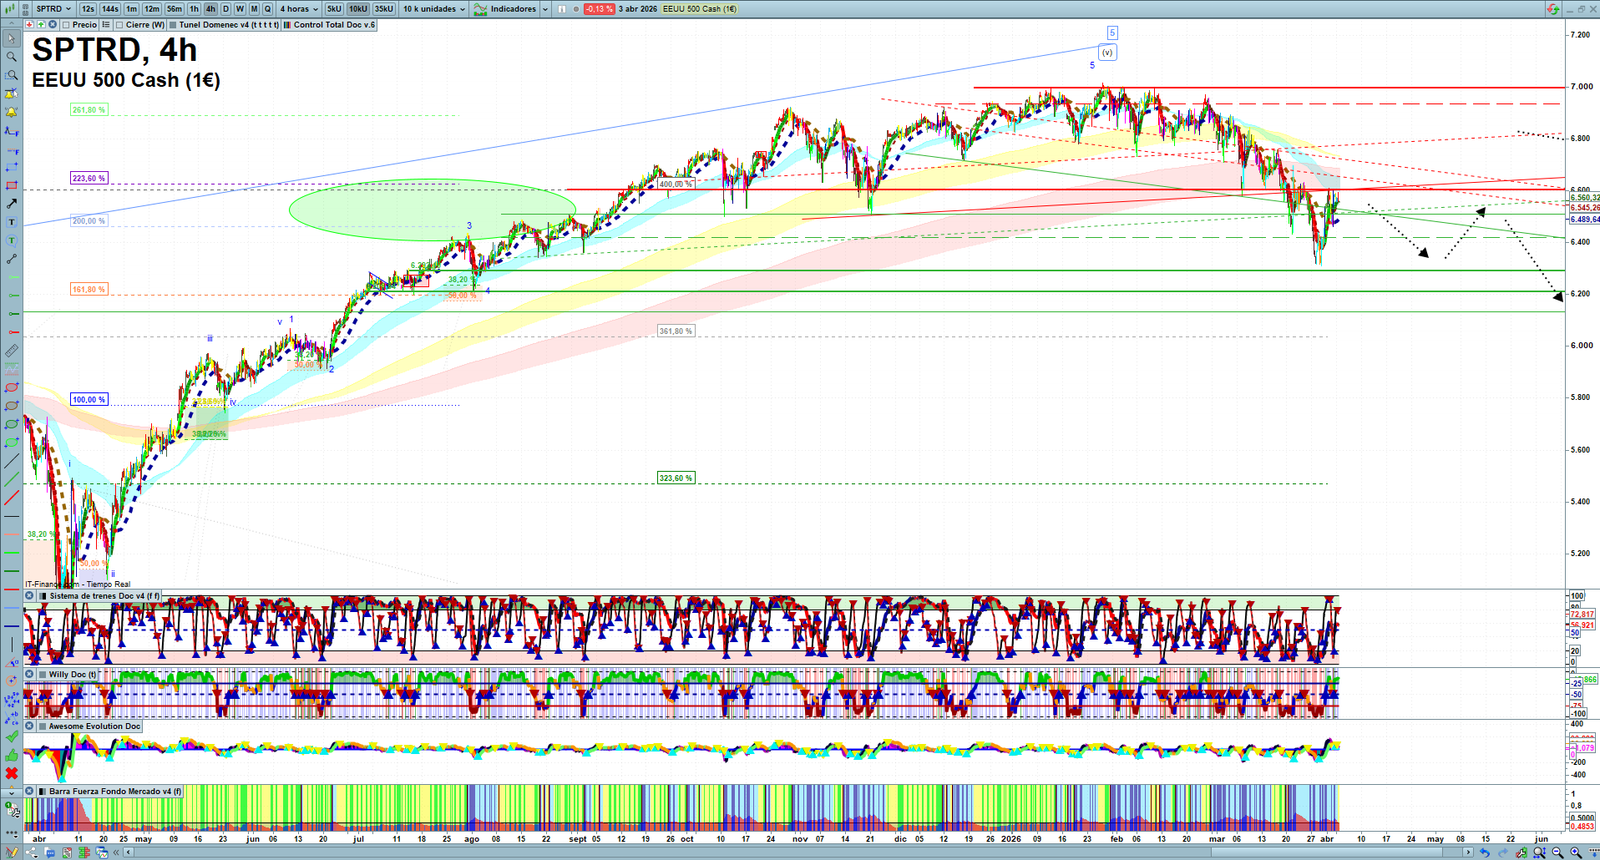Toggle the Precio checkbox
Image resolution: width=1600 pixels, height=860 pixels.
66,25
